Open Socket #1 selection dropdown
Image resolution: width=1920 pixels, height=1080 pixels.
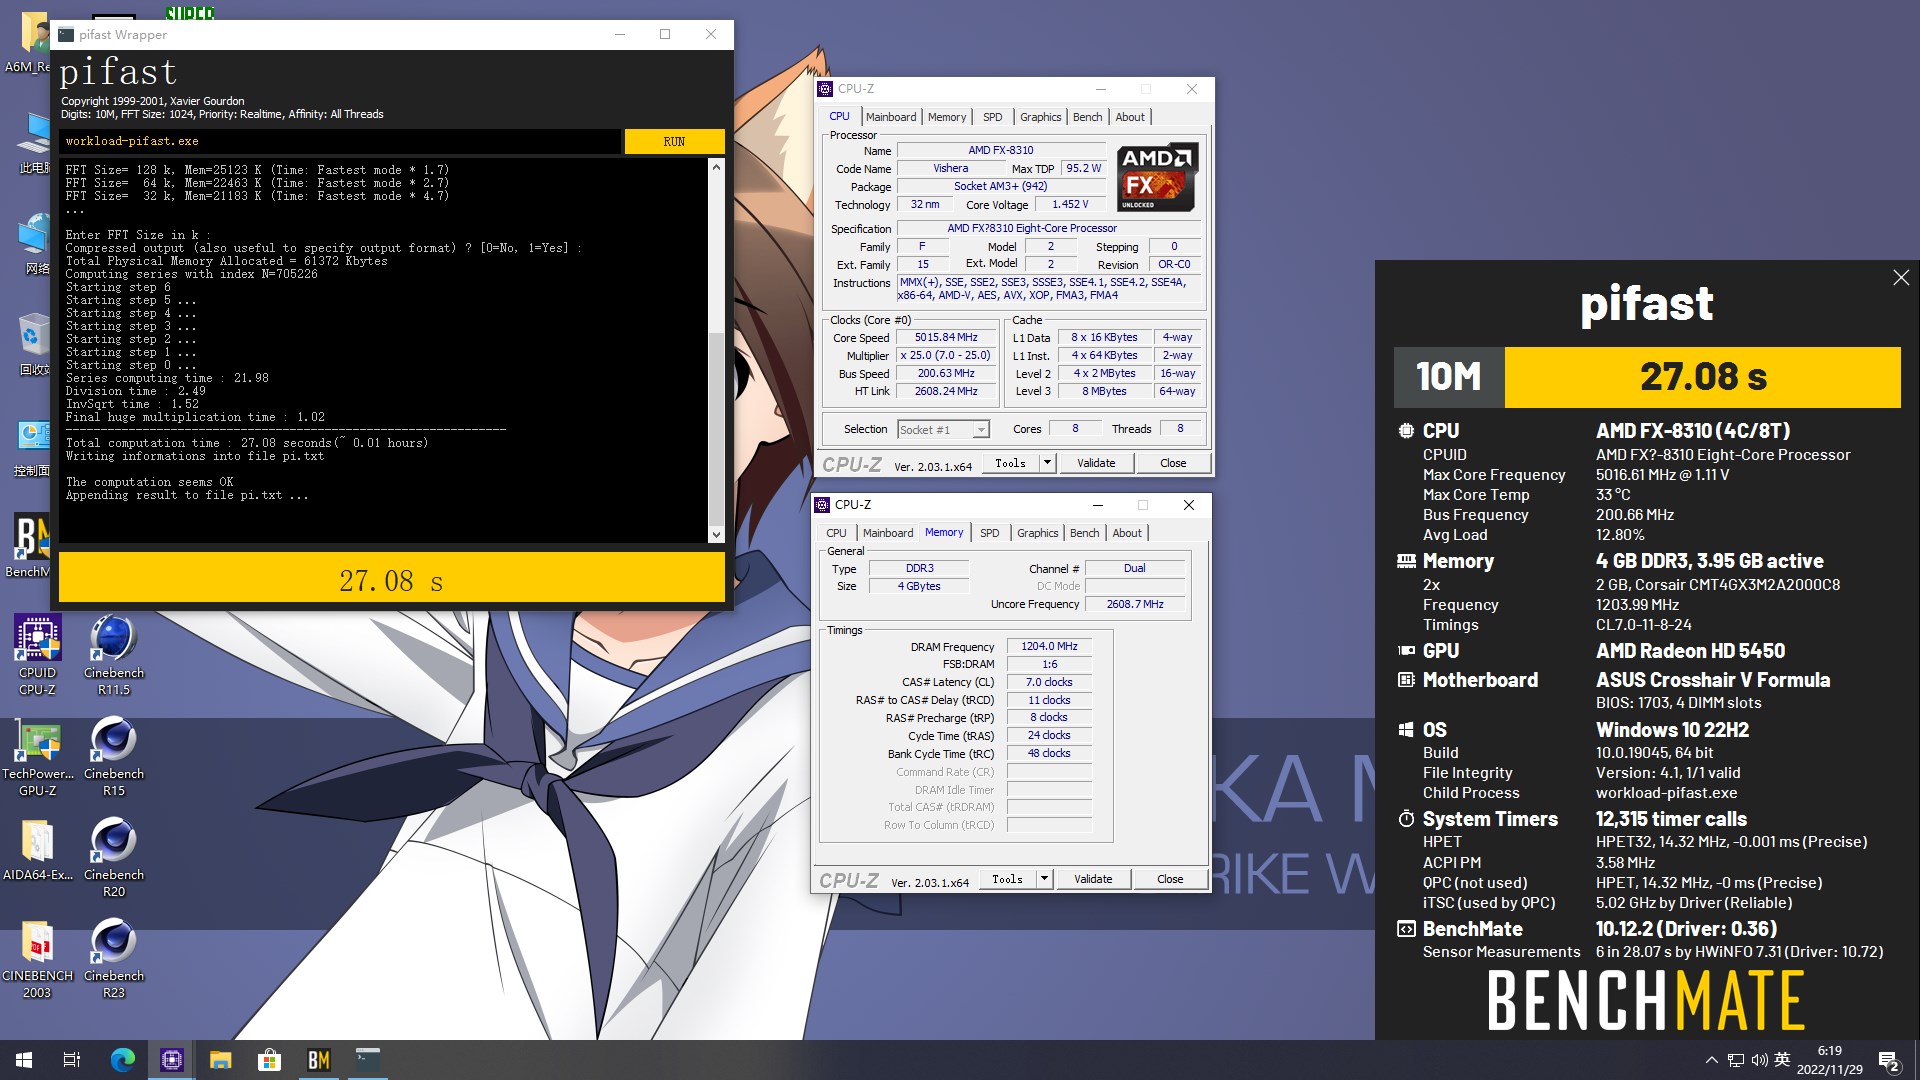click(943, 429)
